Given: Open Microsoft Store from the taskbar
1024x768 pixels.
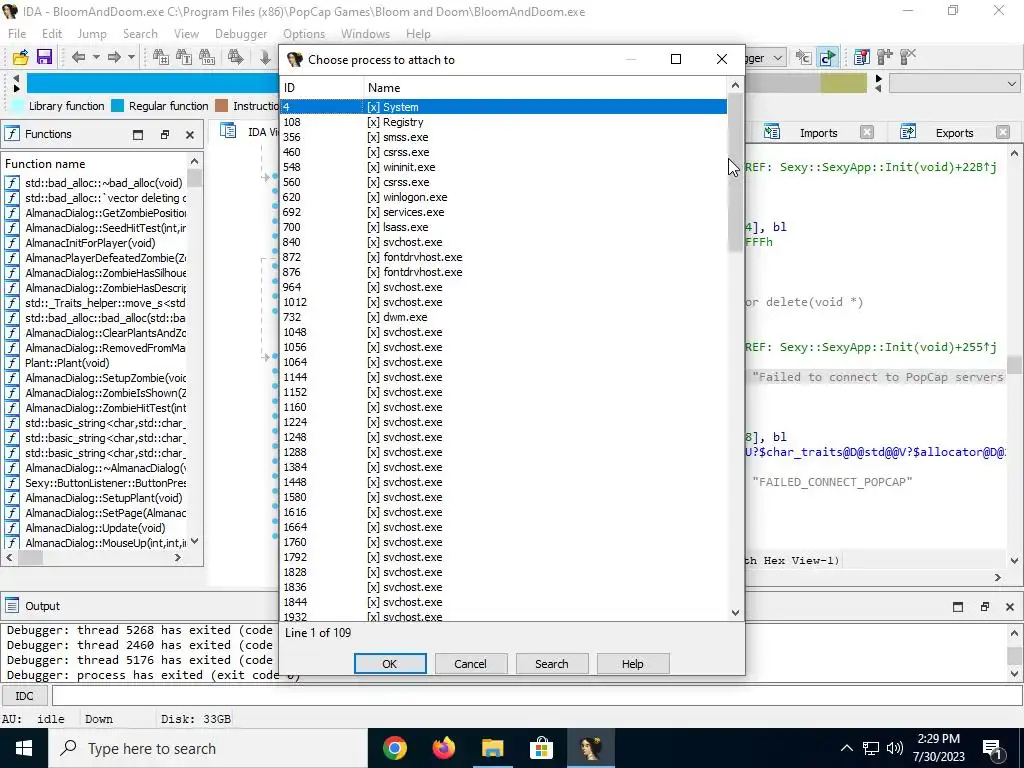Looking at the screenshot, I should [x=541, y=748].
